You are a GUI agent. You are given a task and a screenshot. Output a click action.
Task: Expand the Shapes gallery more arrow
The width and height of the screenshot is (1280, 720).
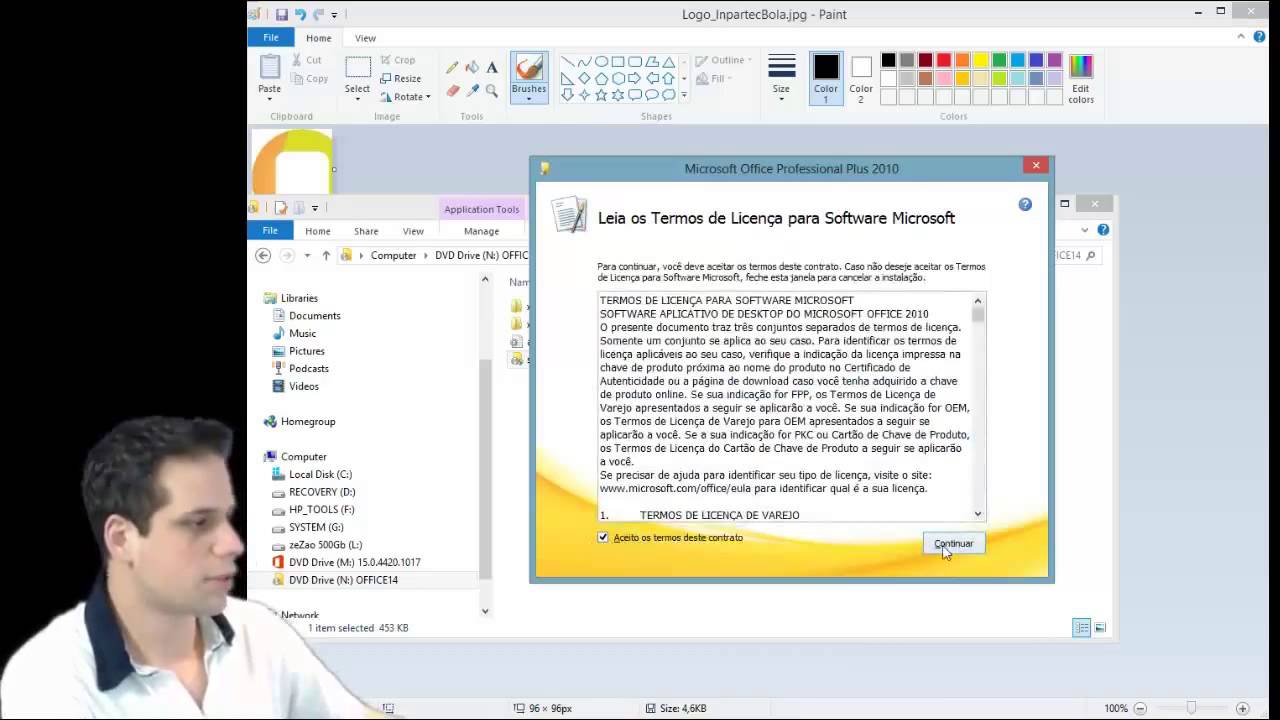pyautogui.click(x=684, y=95)
